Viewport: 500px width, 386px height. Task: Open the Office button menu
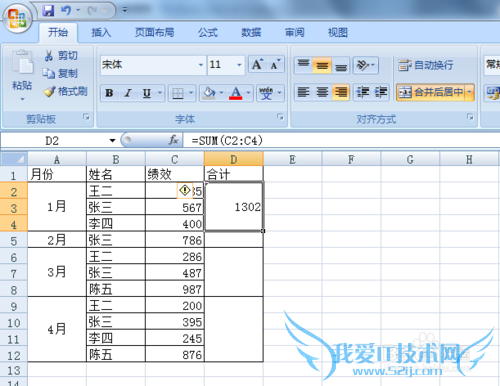point(17,18)
